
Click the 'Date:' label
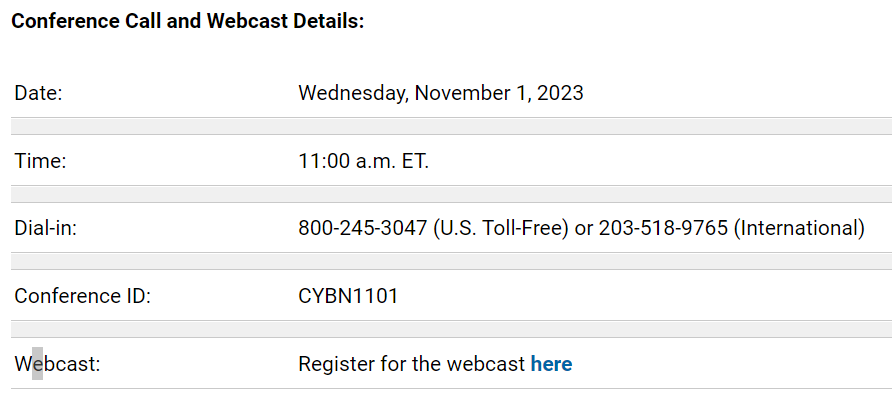(x=38, y=93)
